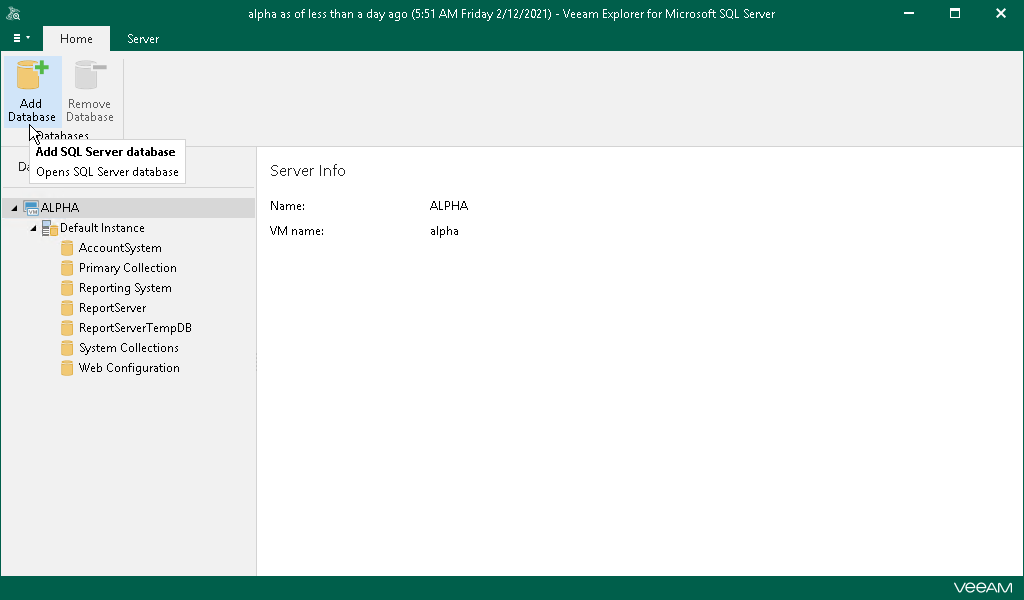The width and height of the screenshot is (1024, 600).
Task: Collapse the Default Instance node
Action: [x=33, y=228]
